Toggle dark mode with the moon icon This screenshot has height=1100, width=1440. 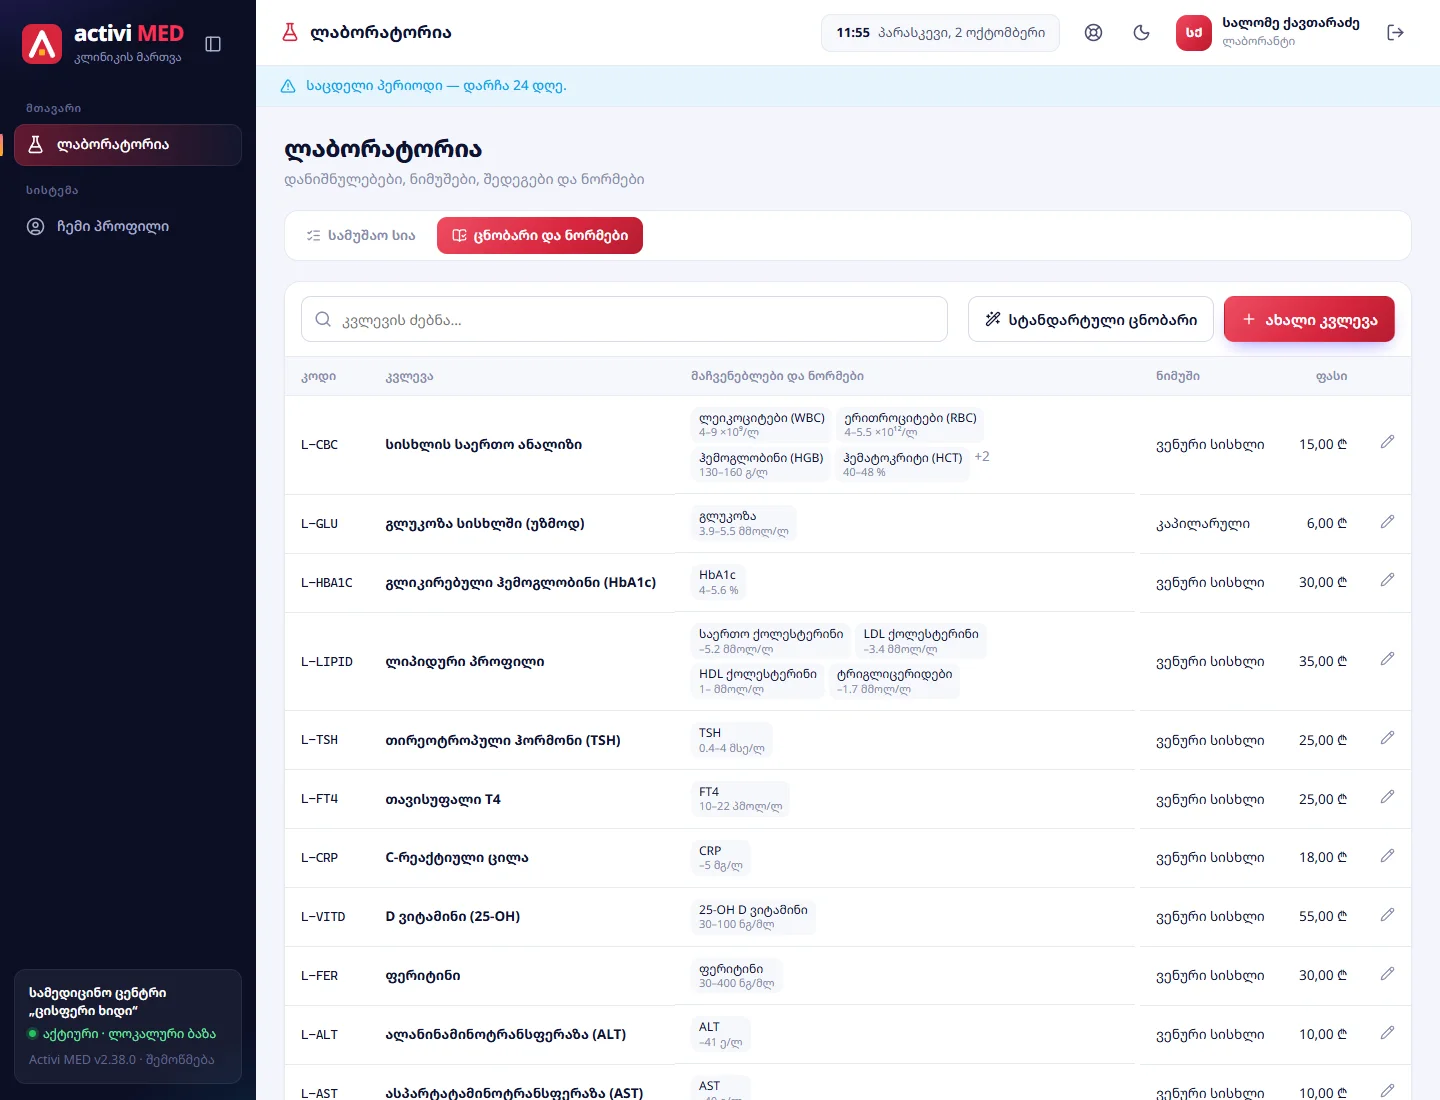click(1142, 33)
